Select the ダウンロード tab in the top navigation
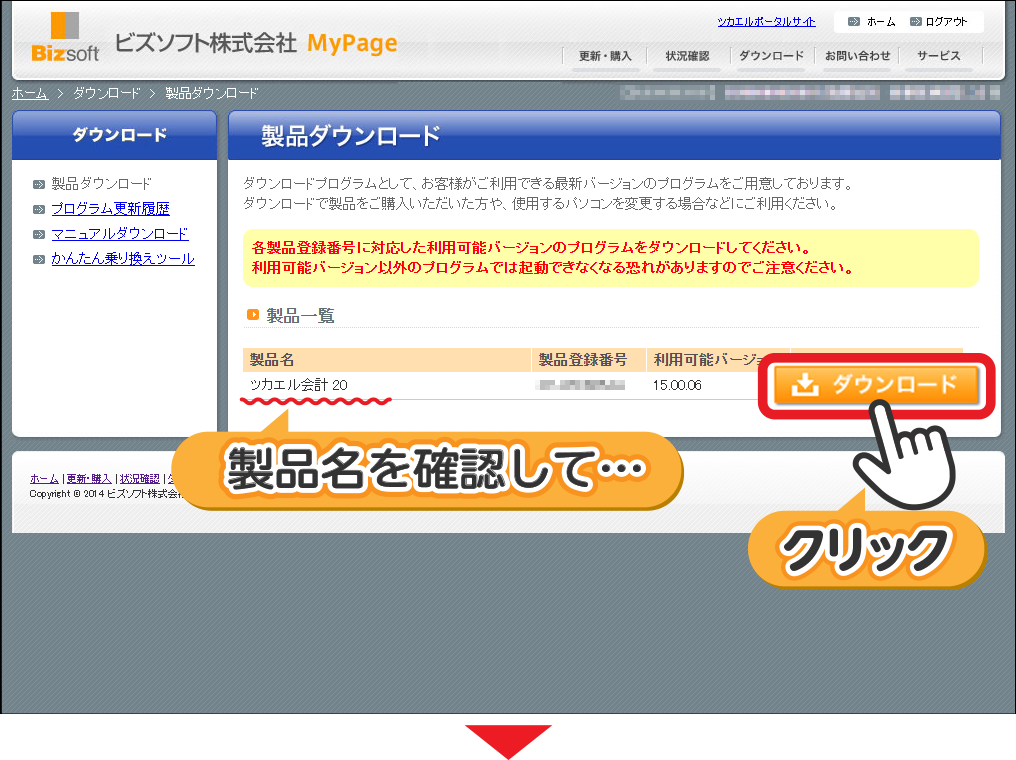The width and height of the screenshot is (1016, 760). [x=771, y=56]
